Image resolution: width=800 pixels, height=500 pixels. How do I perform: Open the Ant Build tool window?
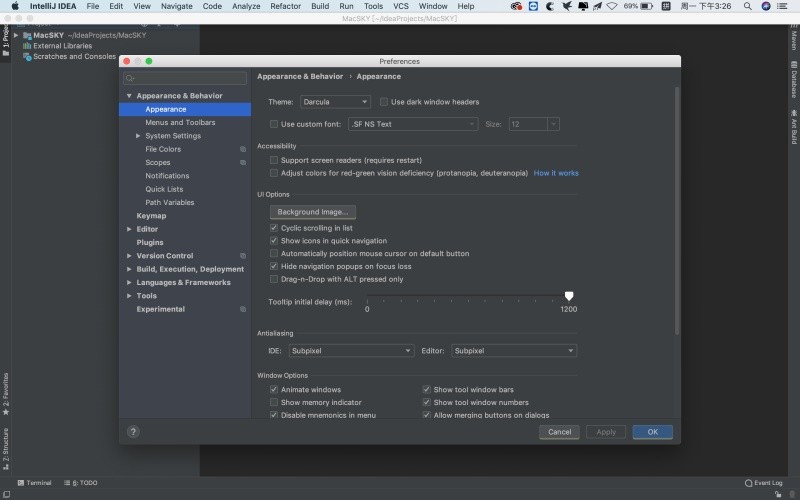794,126
